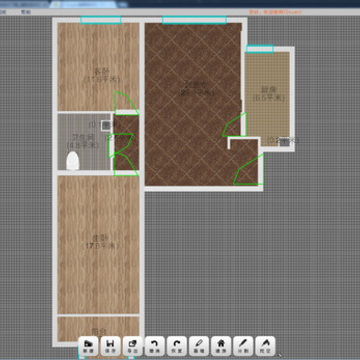Select the 画墙 pencil draw-wall tool
The image size is (360, 360).
199,346
